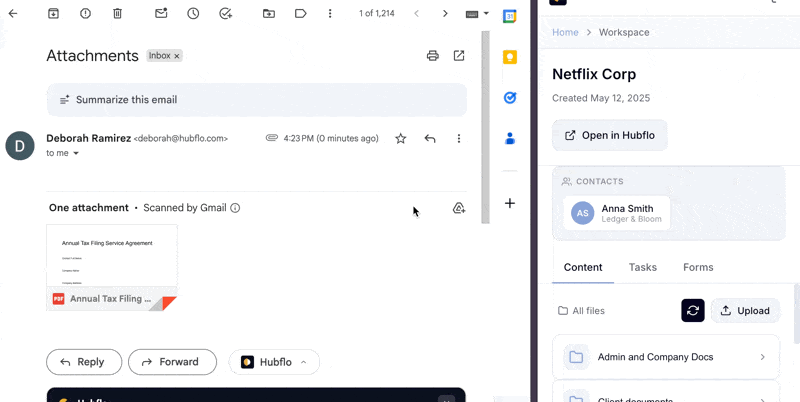Screen dimensions: 800x402
Task: Archive this email
Action: coord(53,14)
